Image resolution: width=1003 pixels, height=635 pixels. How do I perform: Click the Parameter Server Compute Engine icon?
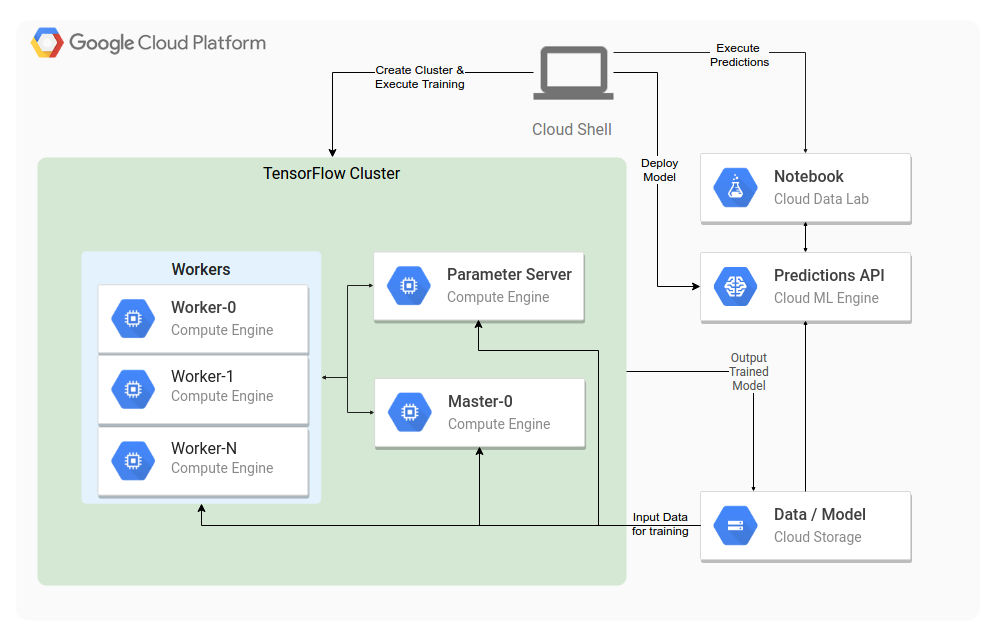408,286
